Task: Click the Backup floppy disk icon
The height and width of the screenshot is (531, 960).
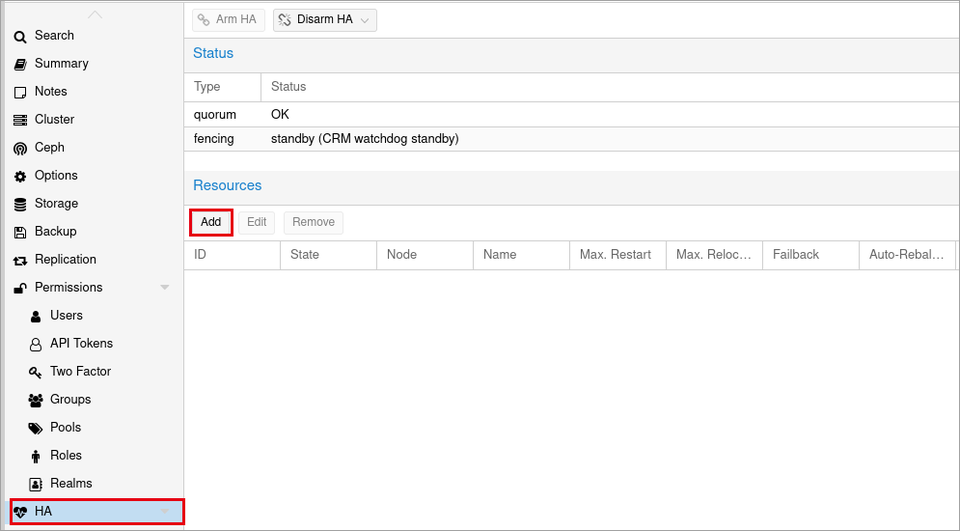Action: point(20,232)
